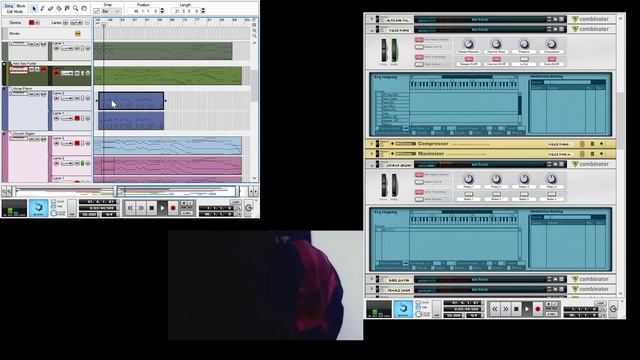Image resolution: width=640 pixels, height=360 pixels.
Task: Toggle green button on Church Organ second lane
Action: [x=82, y=163]
